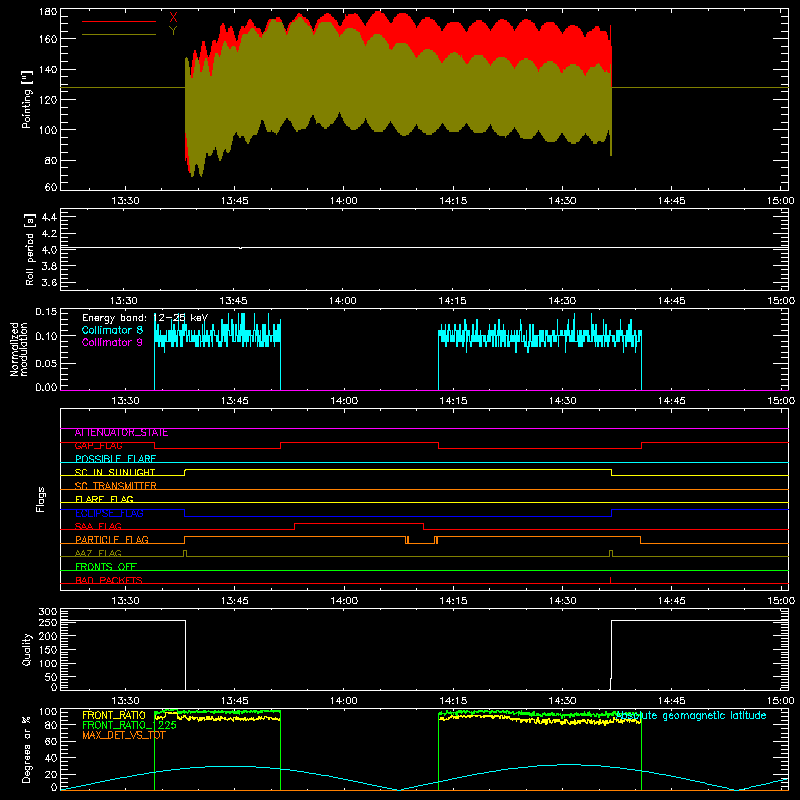Viewport: 800px width, 800px height.
Task: Click the olive AAZ_FLAG label
Action: pyautogui.click(x=98, y=554)
